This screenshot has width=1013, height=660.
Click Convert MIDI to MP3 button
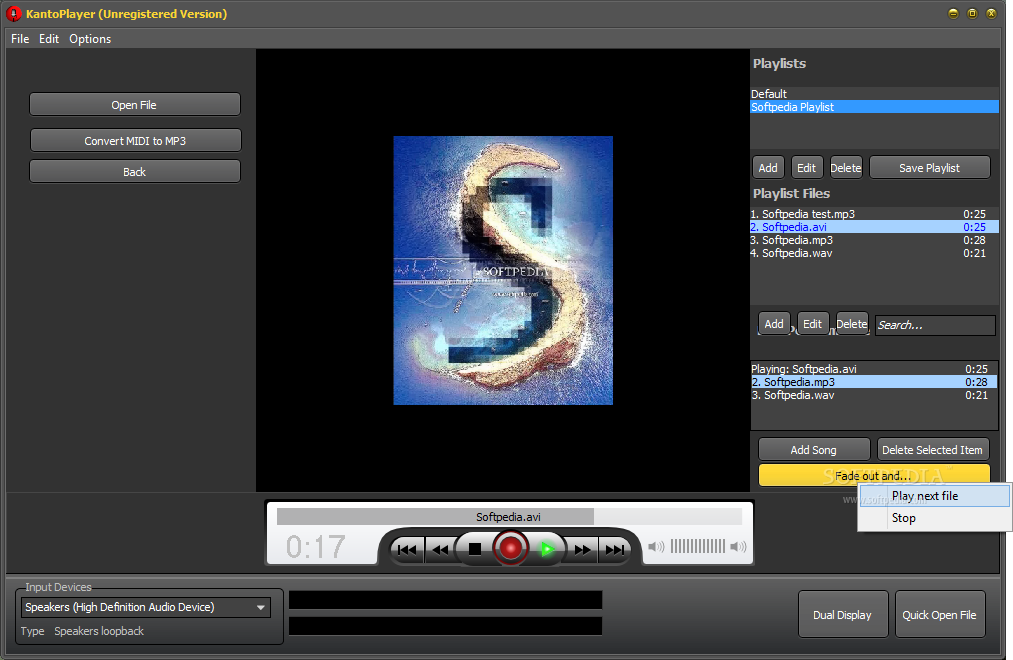point(136,141)
